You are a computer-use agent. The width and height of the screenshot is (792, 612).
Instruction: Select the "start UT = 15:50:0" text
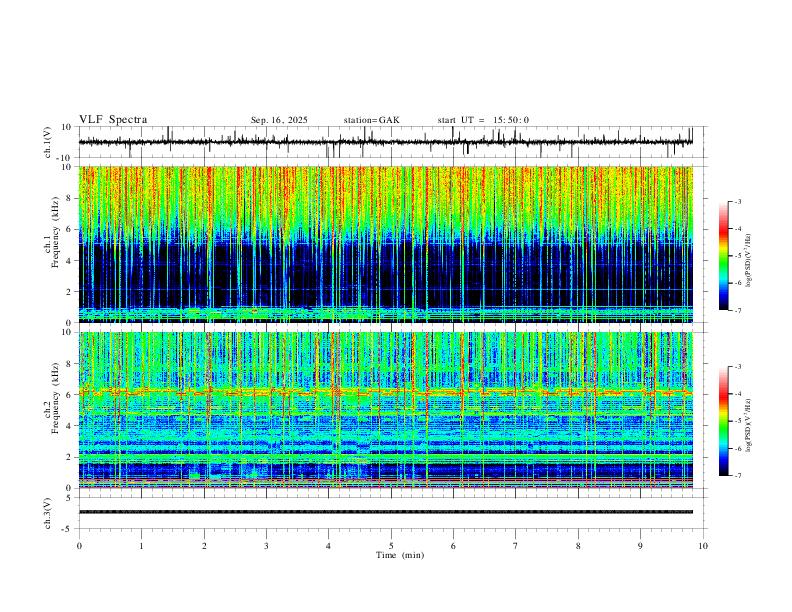pyautogui.click(x=483, y=120)
